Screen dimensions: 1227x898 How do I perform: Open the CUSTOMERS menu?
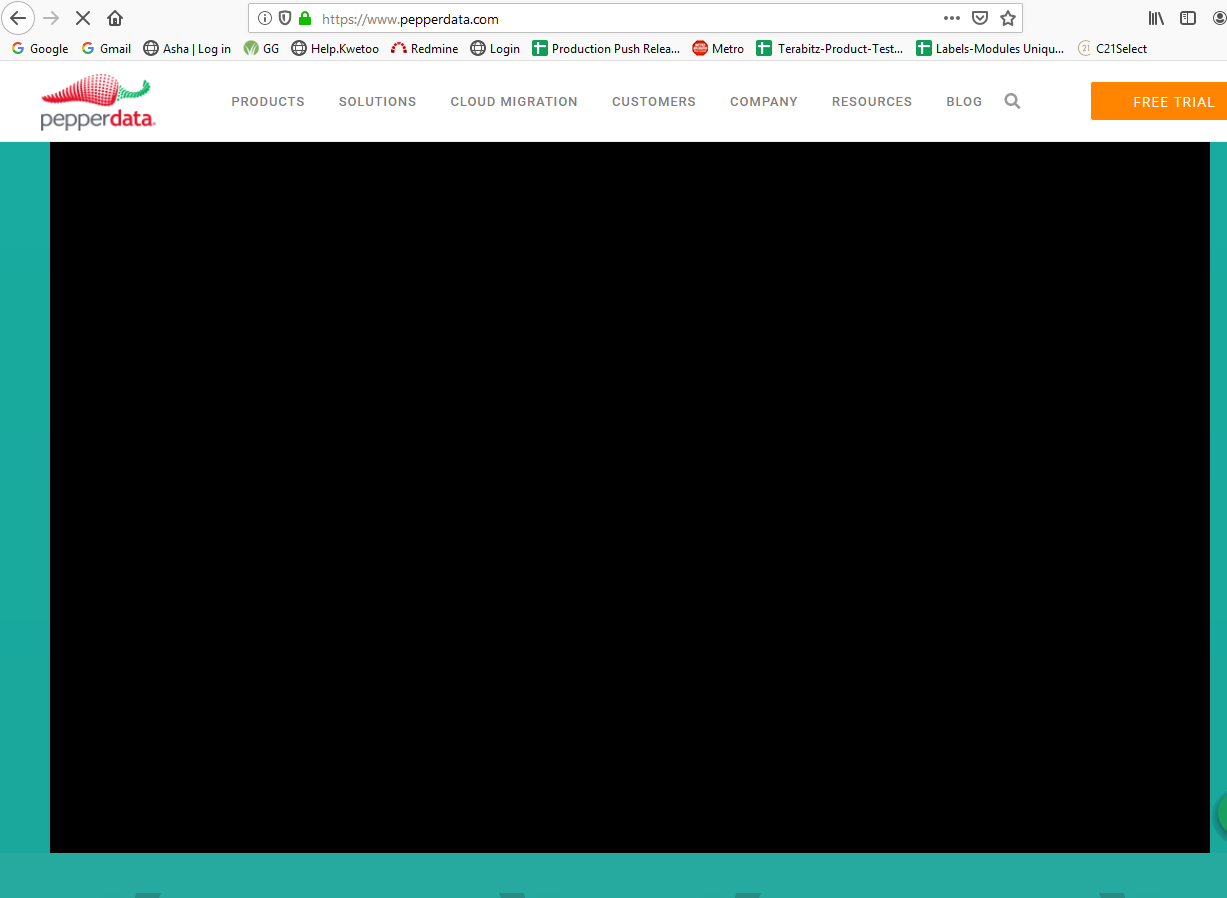click(654, 102)
